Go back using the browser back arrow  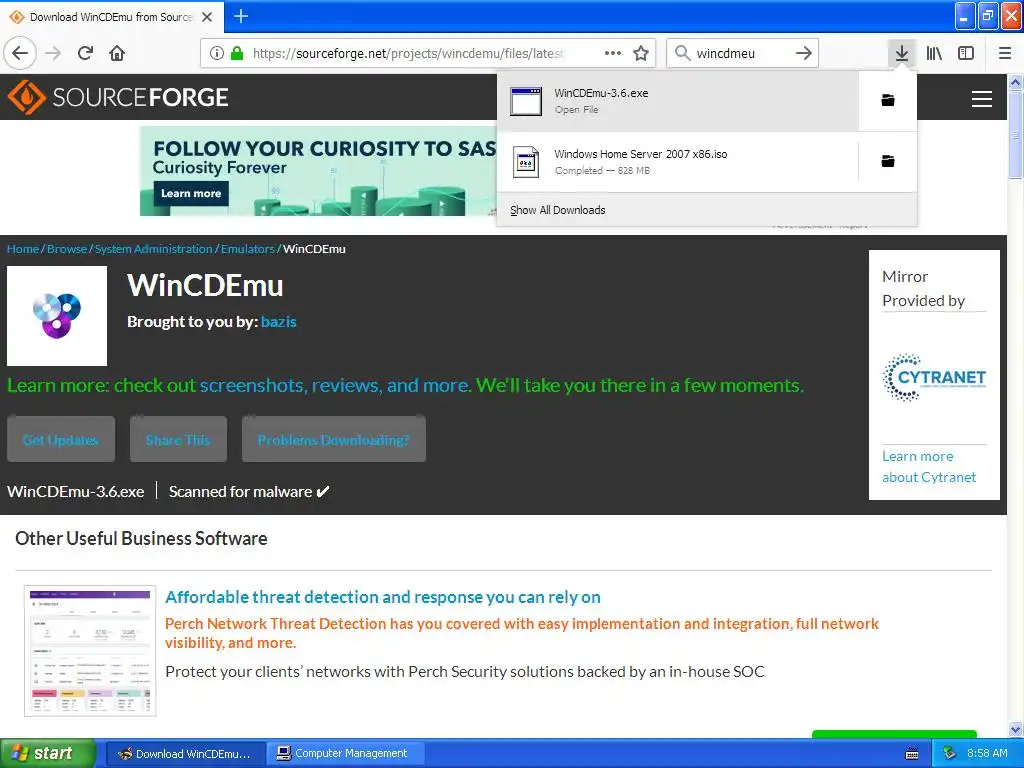20,53
